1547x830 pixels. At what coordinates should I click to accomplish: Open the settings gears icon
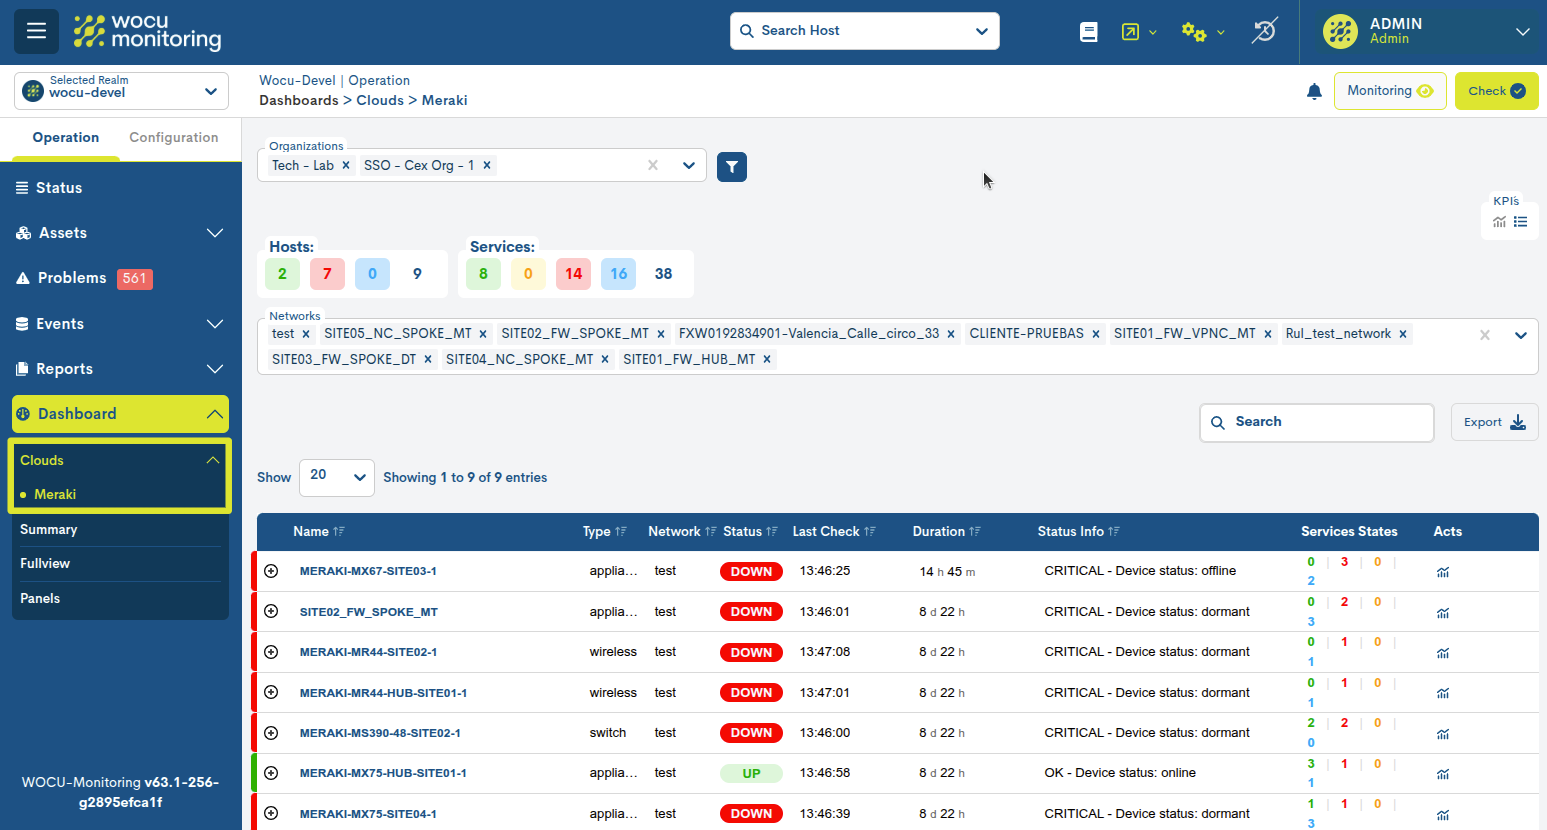click(x=1194, y=32)
